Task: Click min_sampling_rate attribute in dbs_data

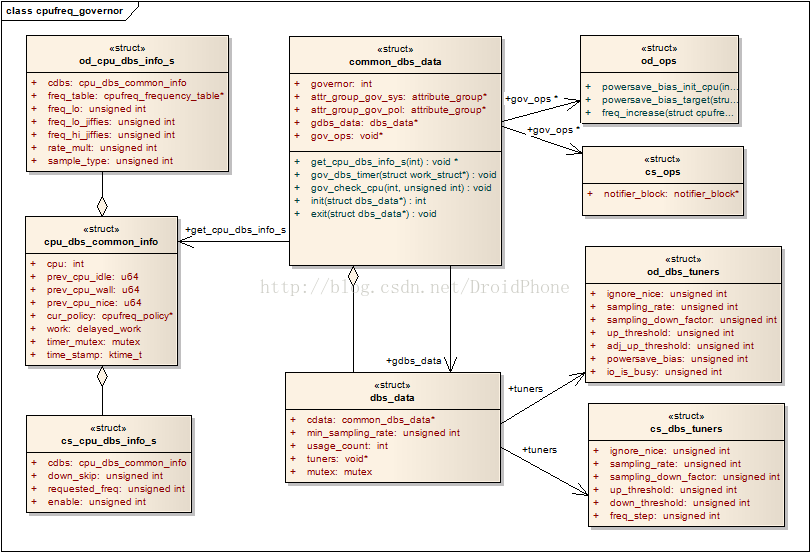Action: 382,433
